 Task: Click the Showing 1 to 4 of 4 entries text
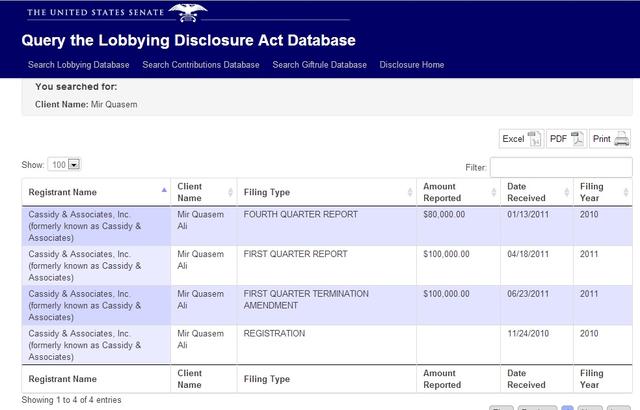tap(71, 400)
